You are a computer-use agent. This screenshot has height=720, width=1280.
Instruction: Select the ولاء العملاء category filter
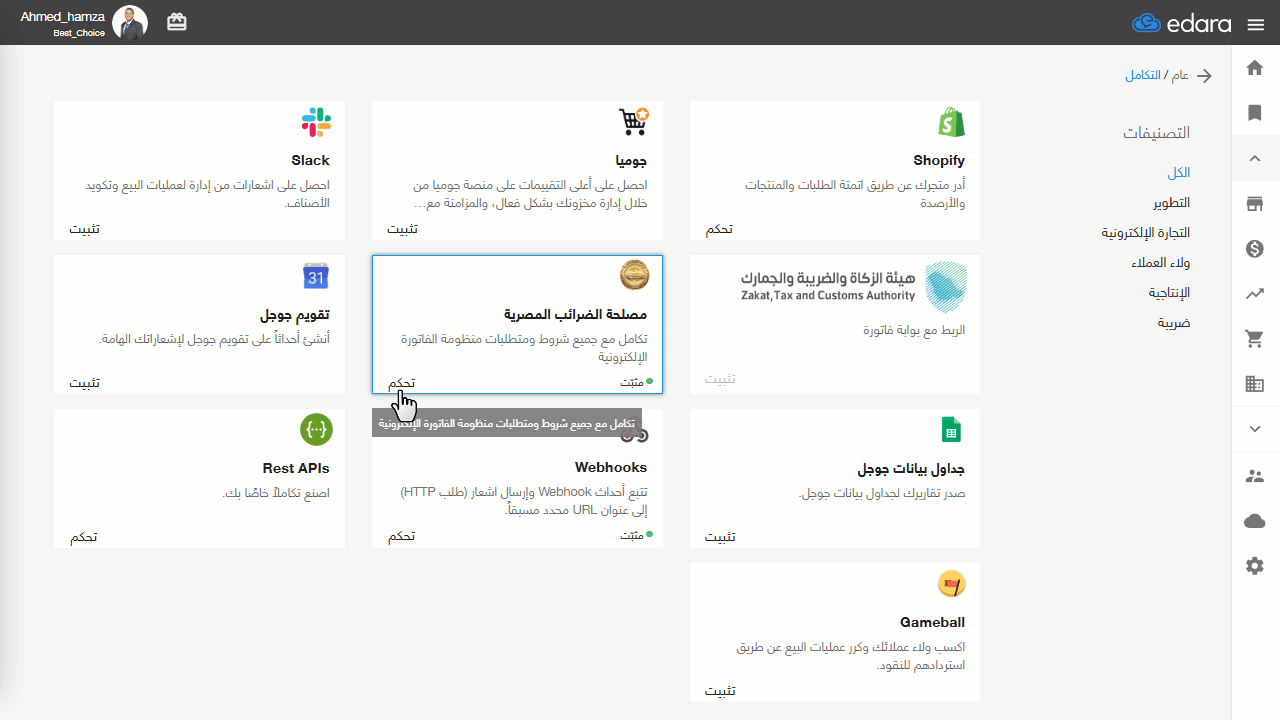[1161, 263]
